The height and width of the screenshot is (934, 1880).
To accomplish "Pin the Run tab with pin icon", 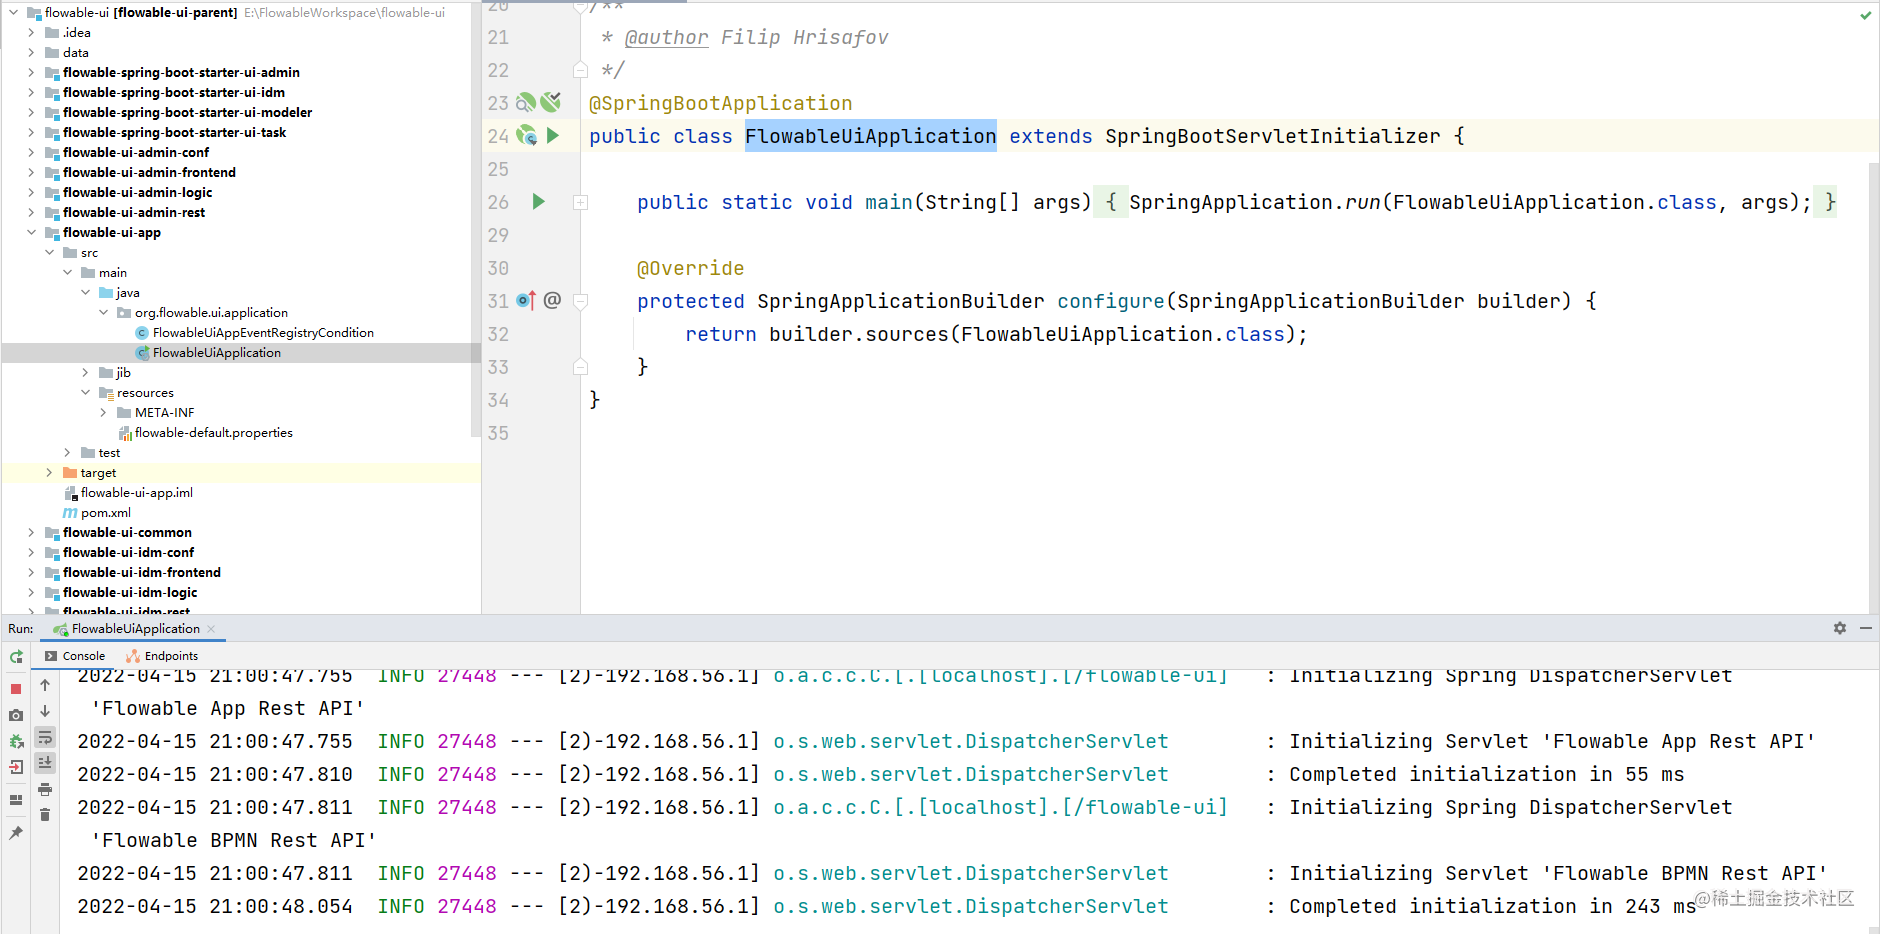I will [x=16, y=832].
